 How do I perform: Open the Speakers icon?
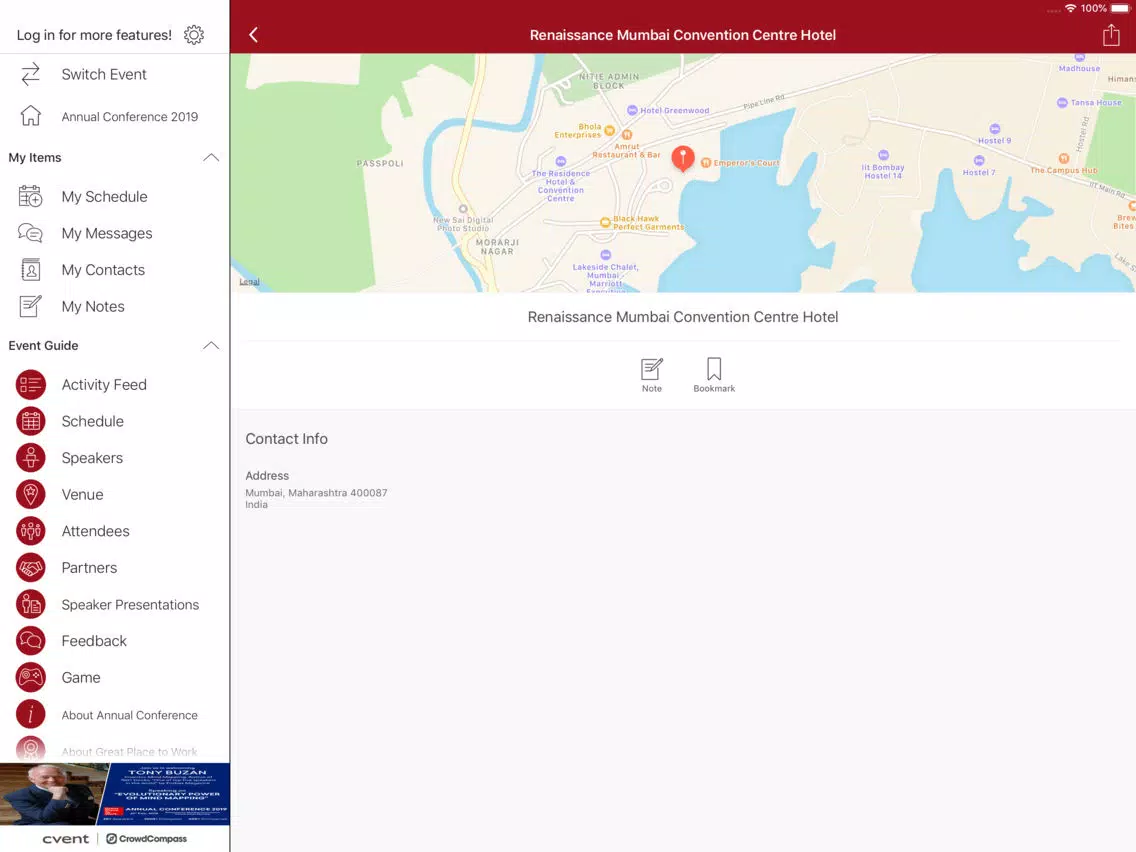click(x=30, y=458)
